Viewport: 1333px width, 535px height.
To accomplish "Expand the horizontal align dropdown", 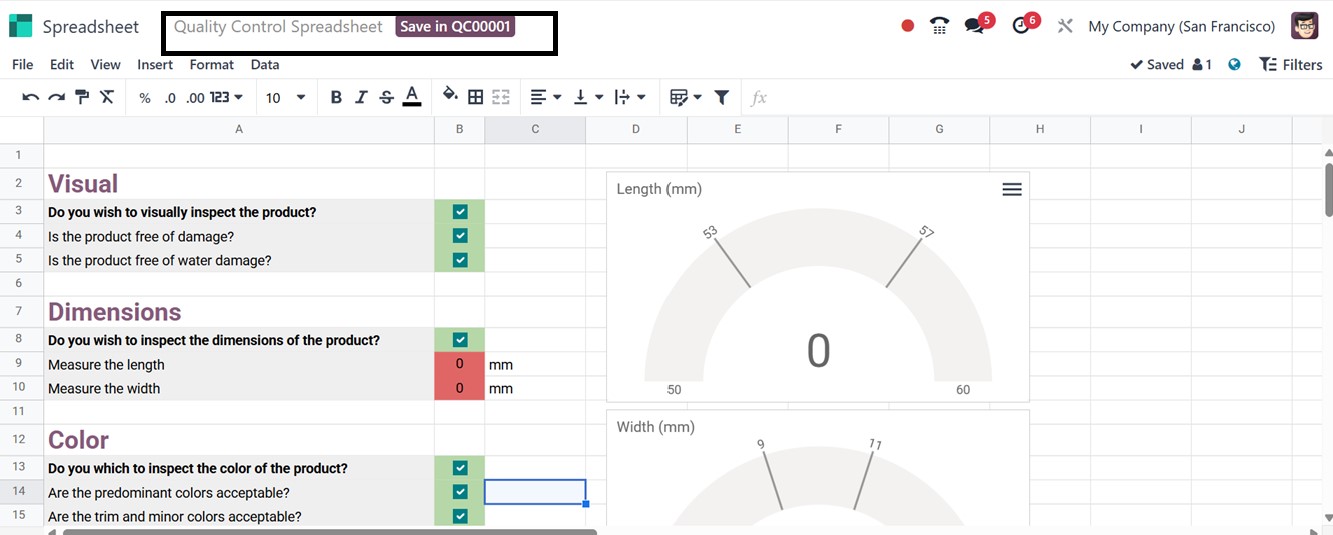I will click(x=545, y=97).
